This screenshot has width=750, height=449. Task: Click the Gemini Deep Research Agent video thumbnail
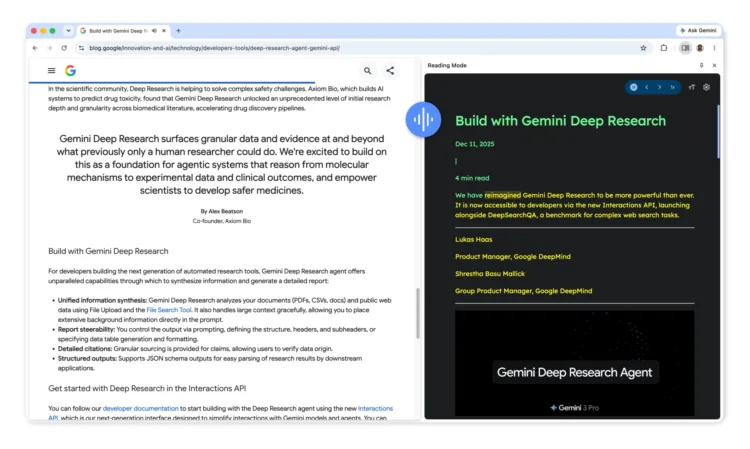pyautogui.click(x=574, y=363)
